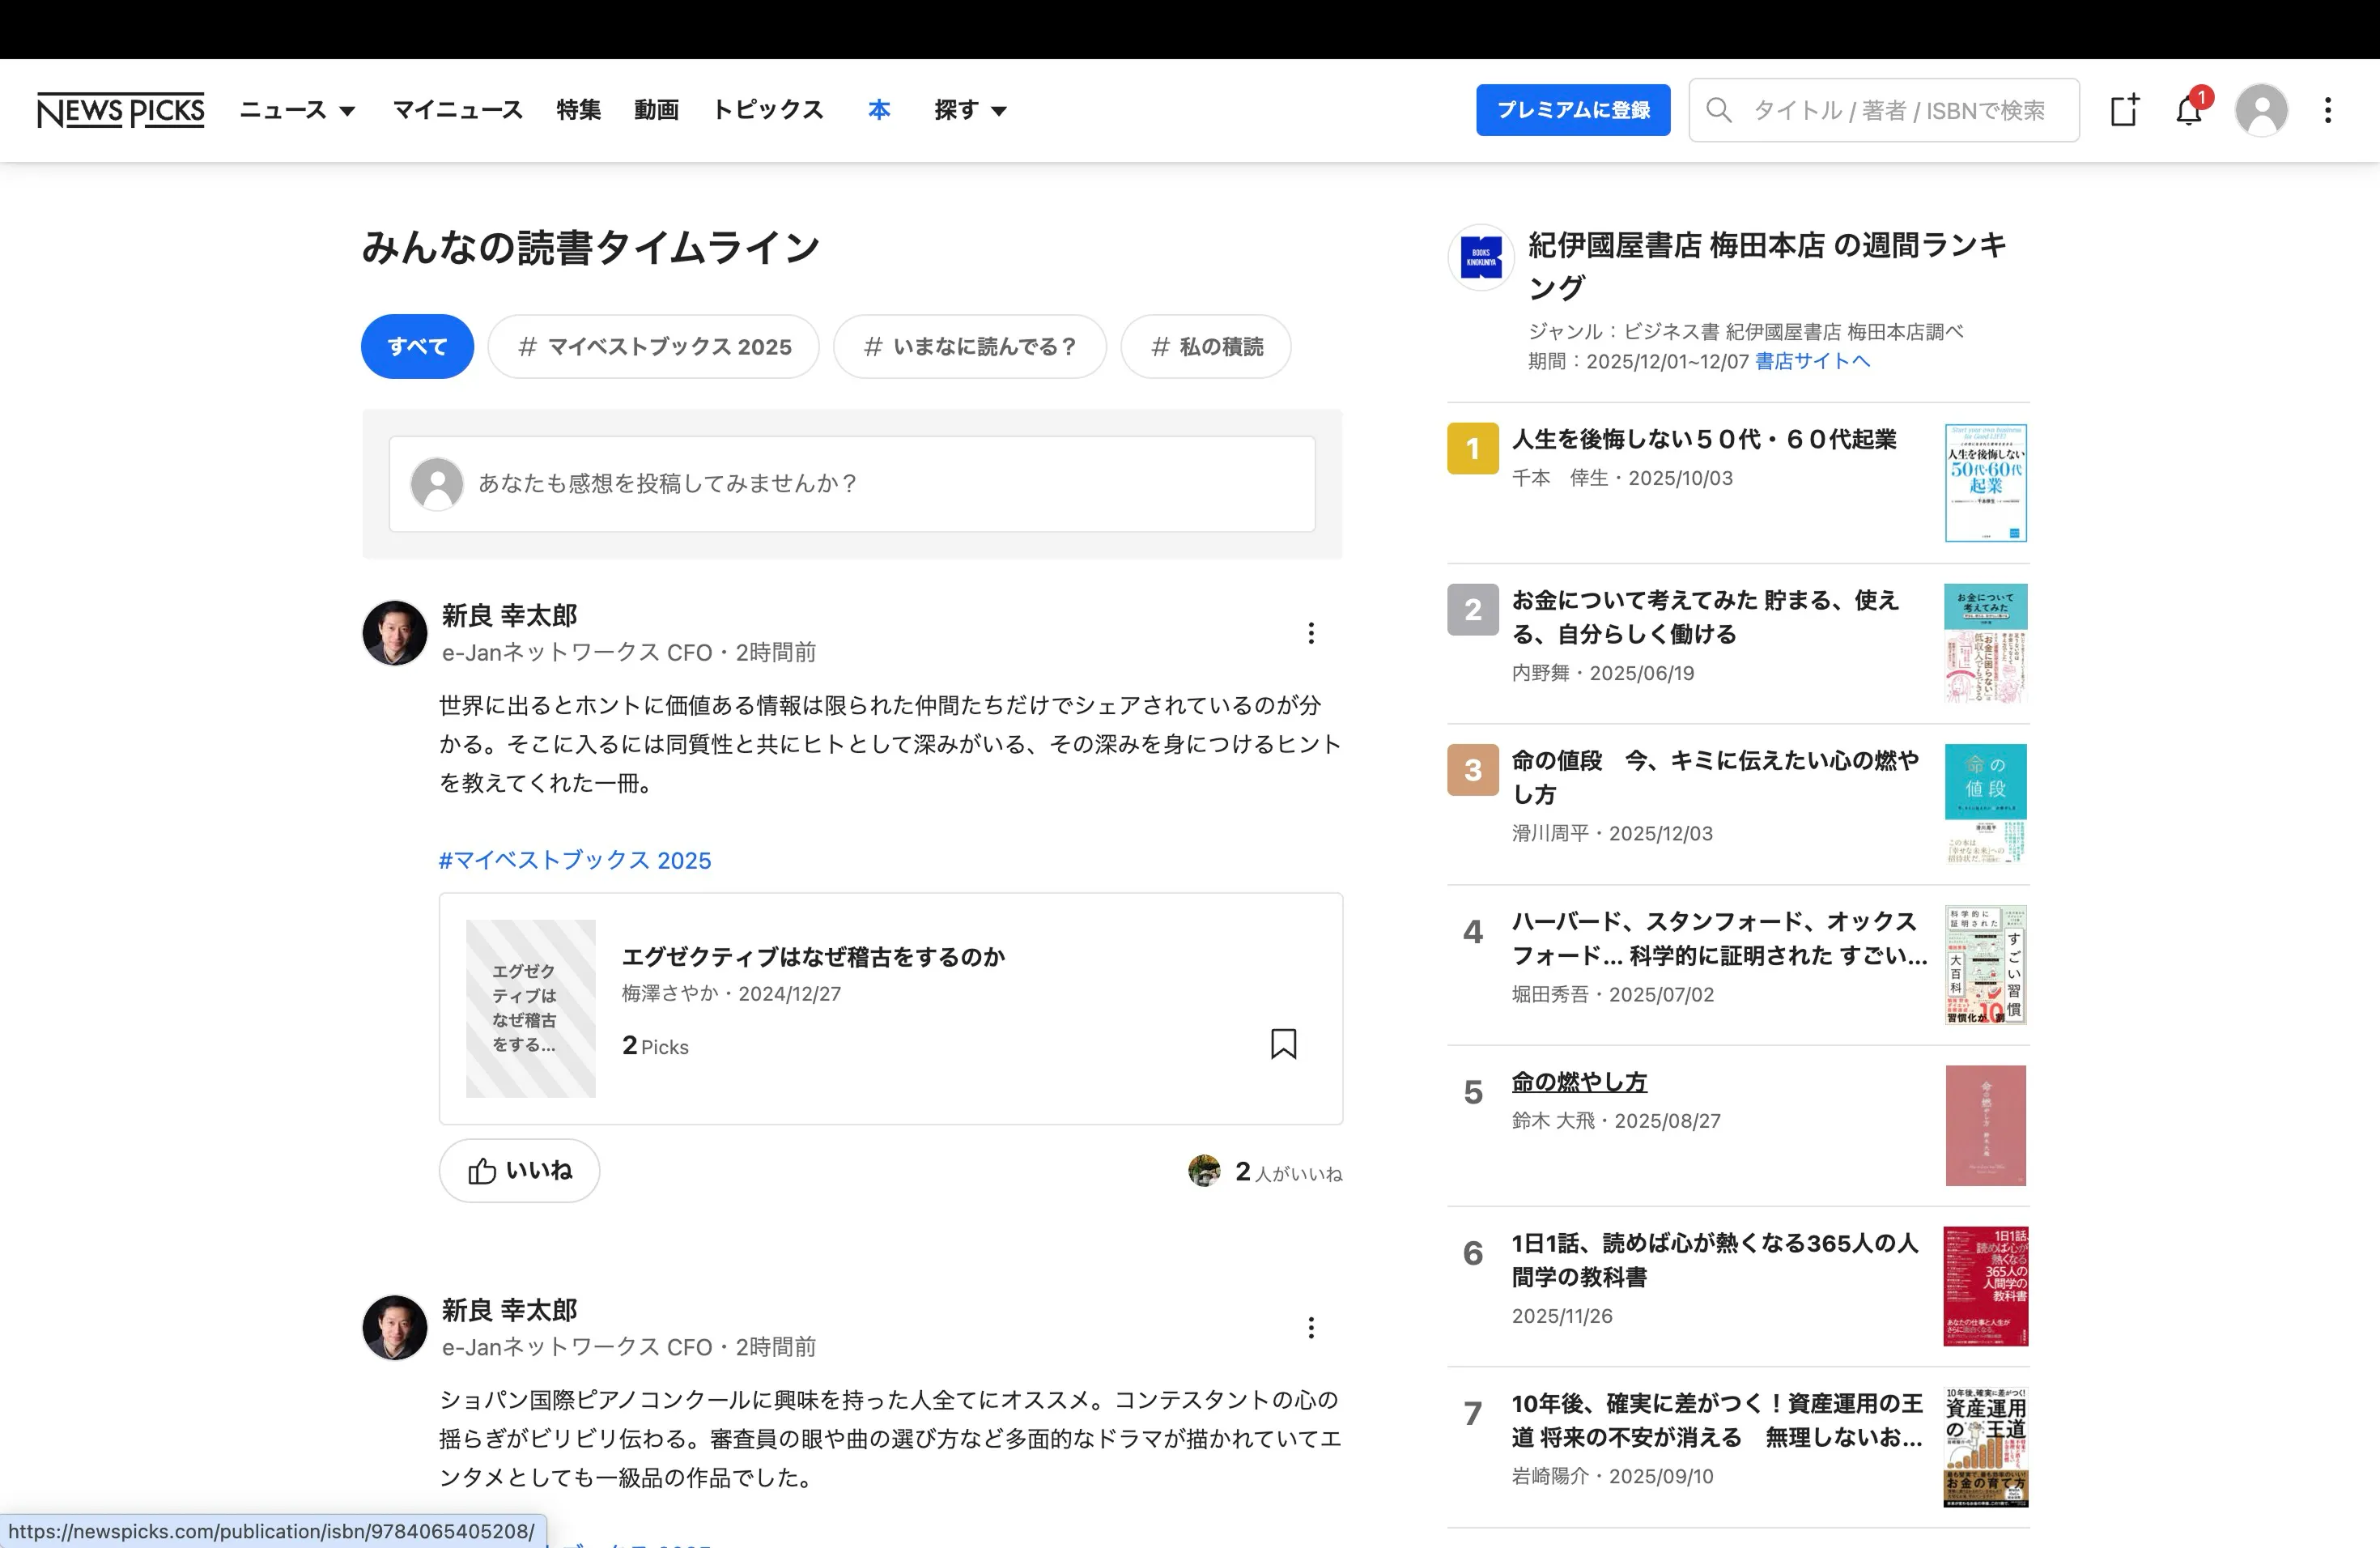The image size is (2380, 1548).
Task: Click the いいね button on first post
Action: [519, 1171]
